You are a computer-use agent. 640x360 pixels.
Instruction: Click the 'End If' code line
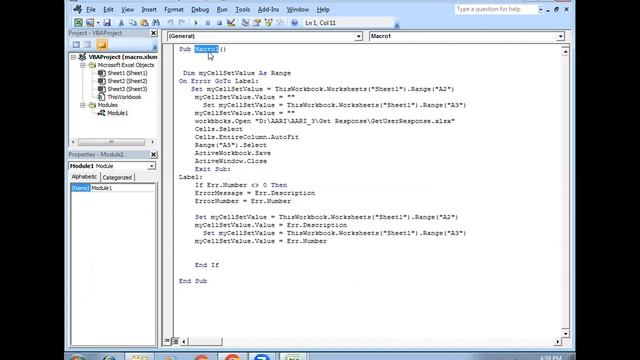[207, 265]
